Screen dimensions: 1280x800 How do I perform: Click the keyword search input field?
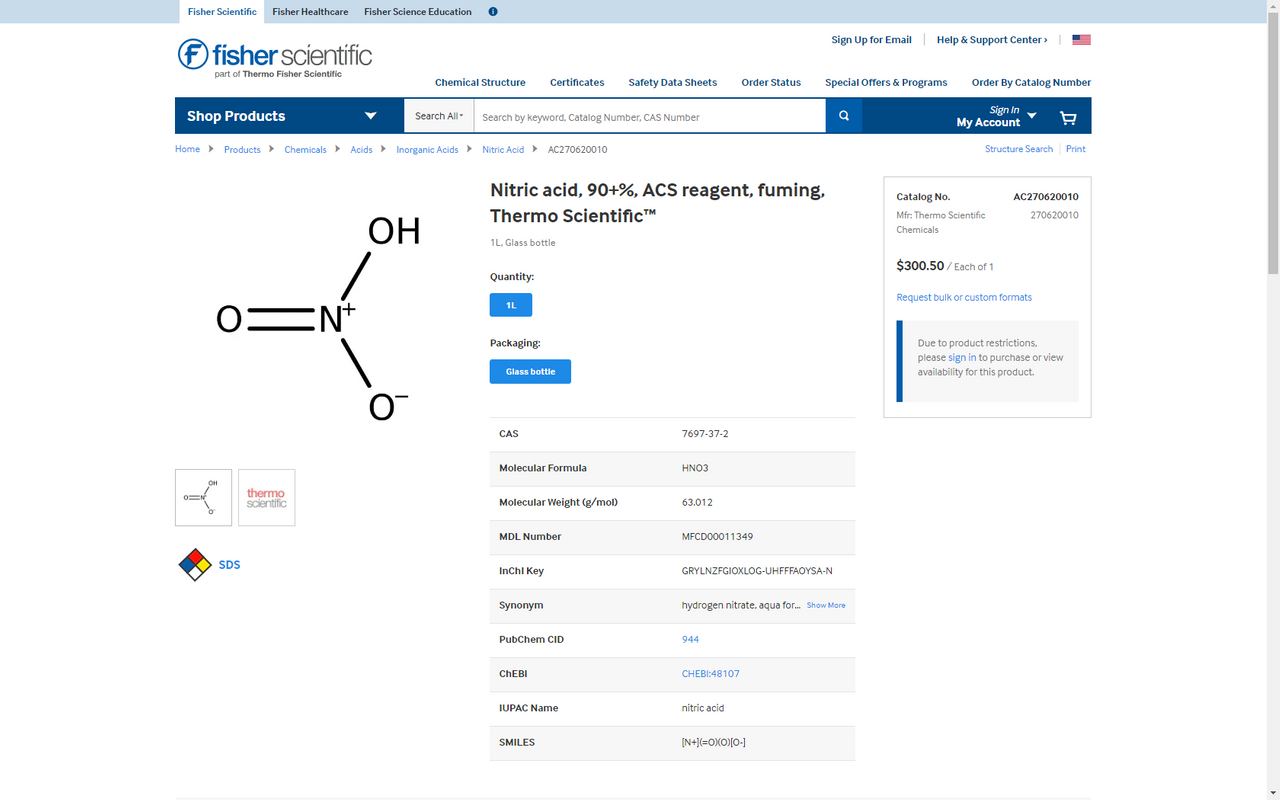point(650,116)
